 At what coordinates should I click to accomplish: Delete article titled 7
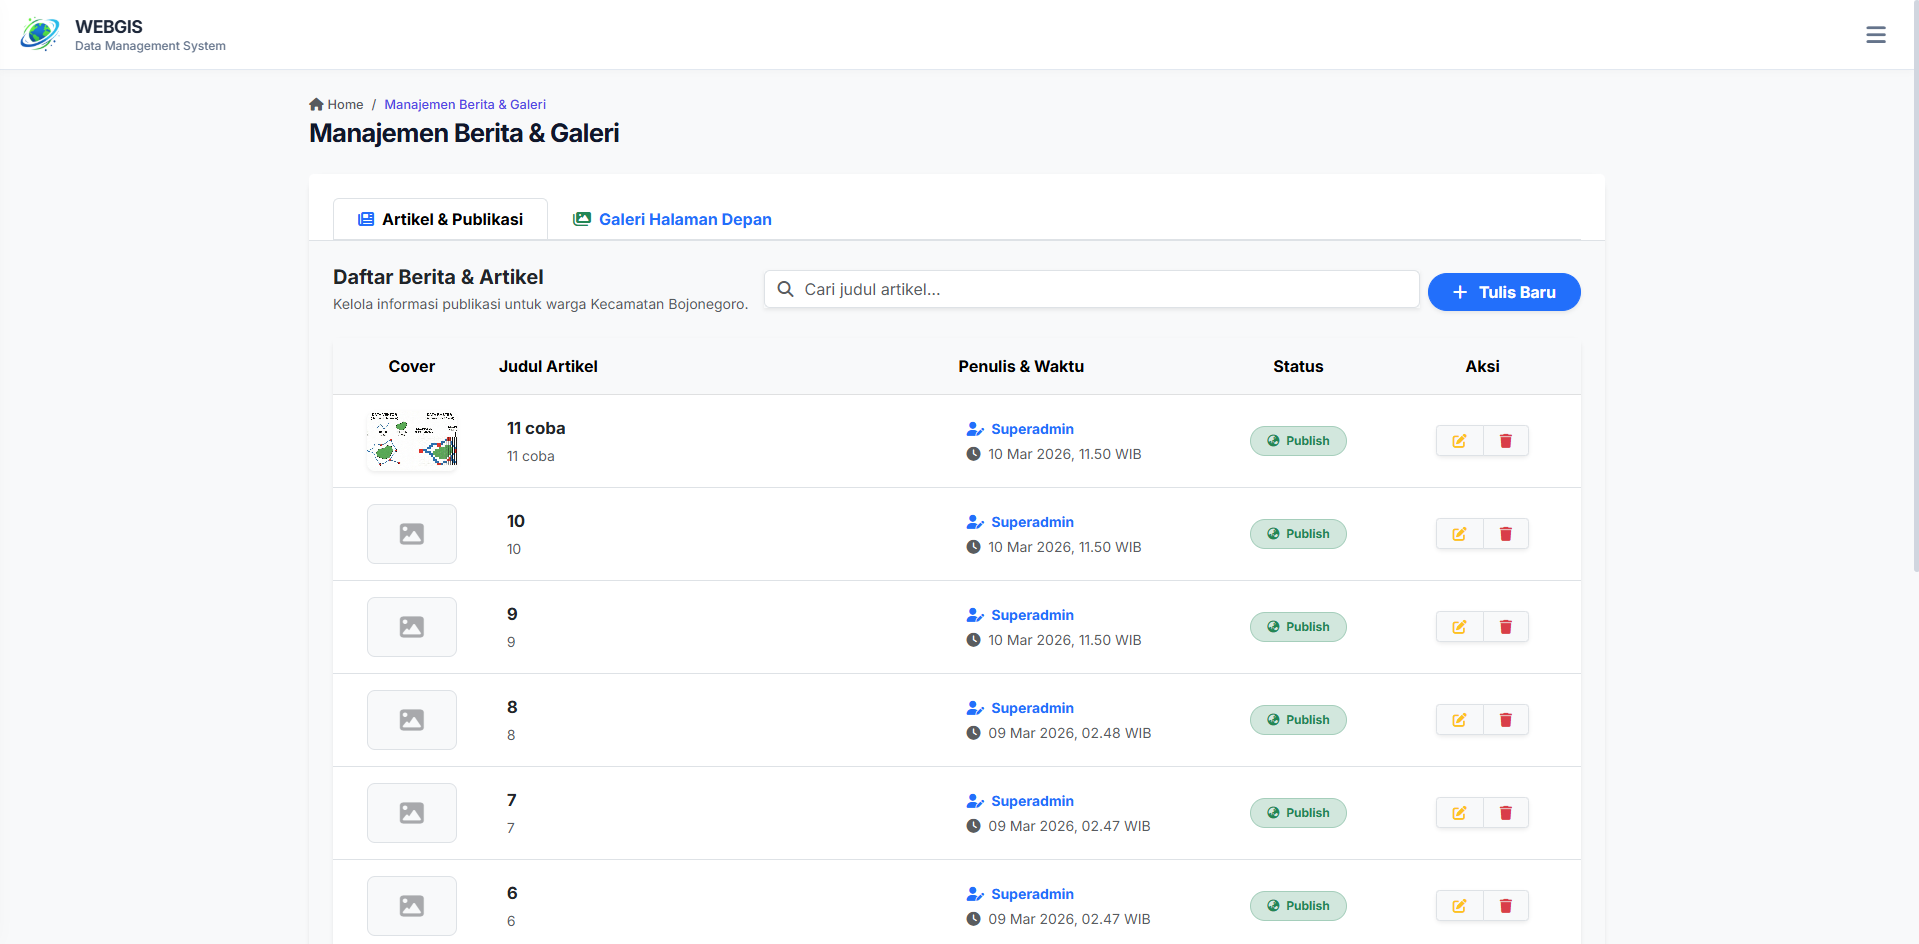[x=1505, y=813]
